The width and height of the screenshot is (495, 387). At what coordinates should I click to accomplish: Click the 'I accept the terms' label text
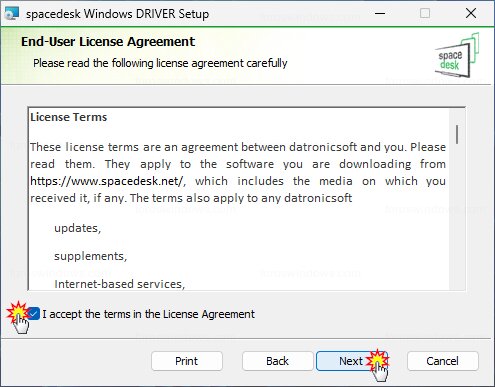pos(148,314)
